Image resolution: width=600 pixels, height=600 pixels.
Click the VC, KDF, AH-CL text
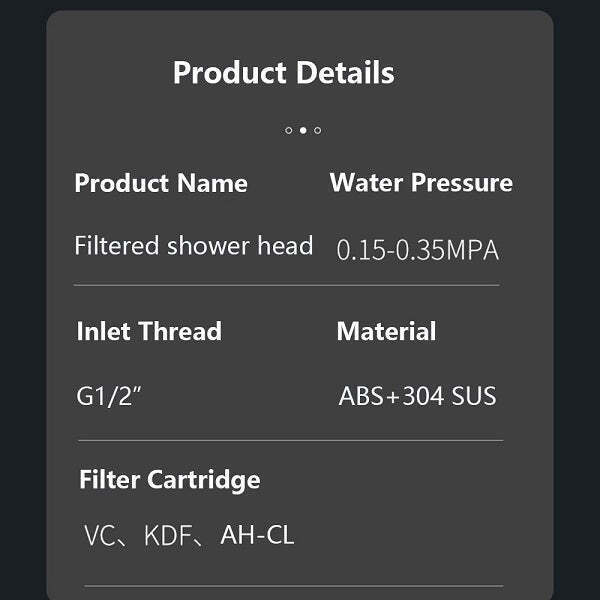(189, 535)
